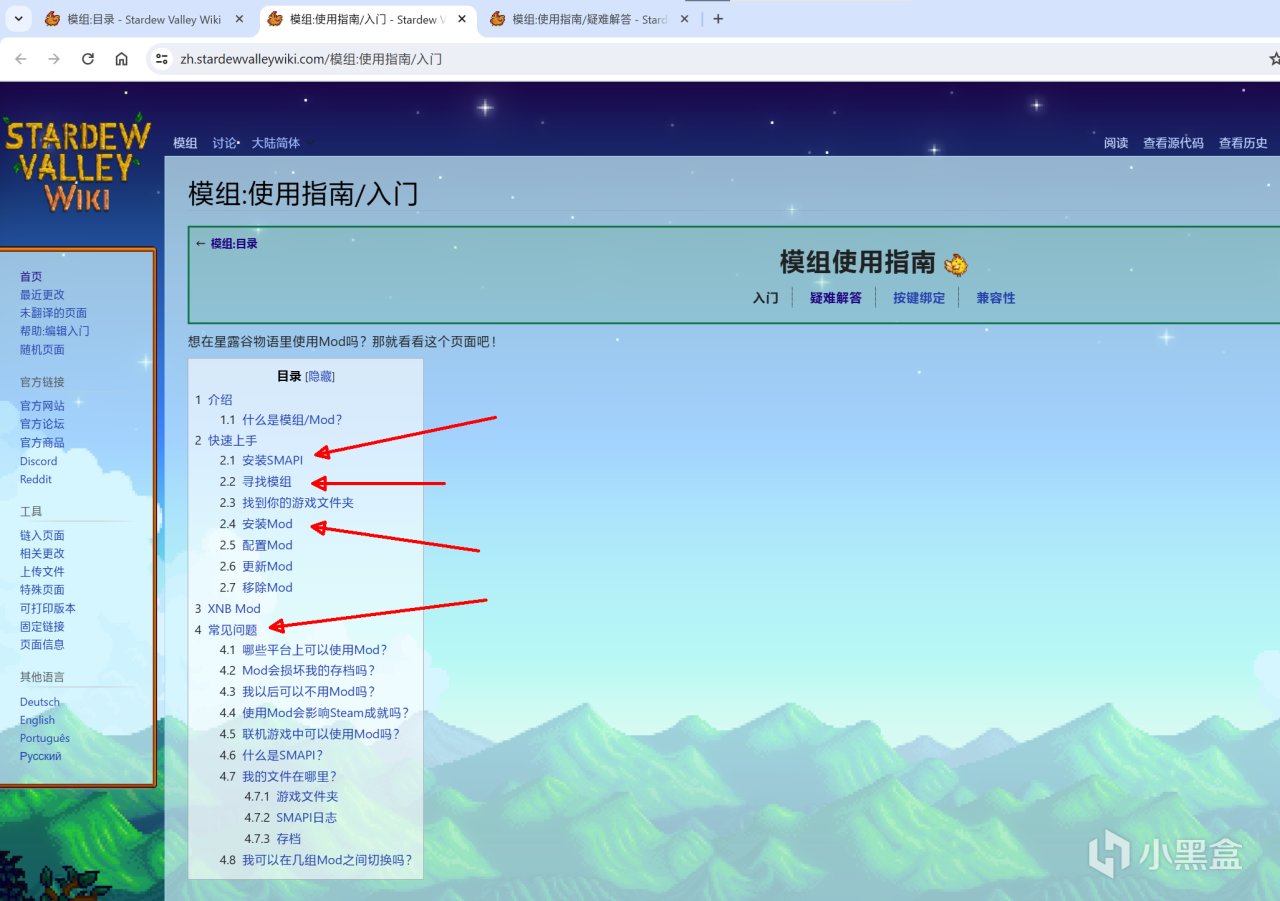Open the tab search dropdown

click(x=18, y=19)
